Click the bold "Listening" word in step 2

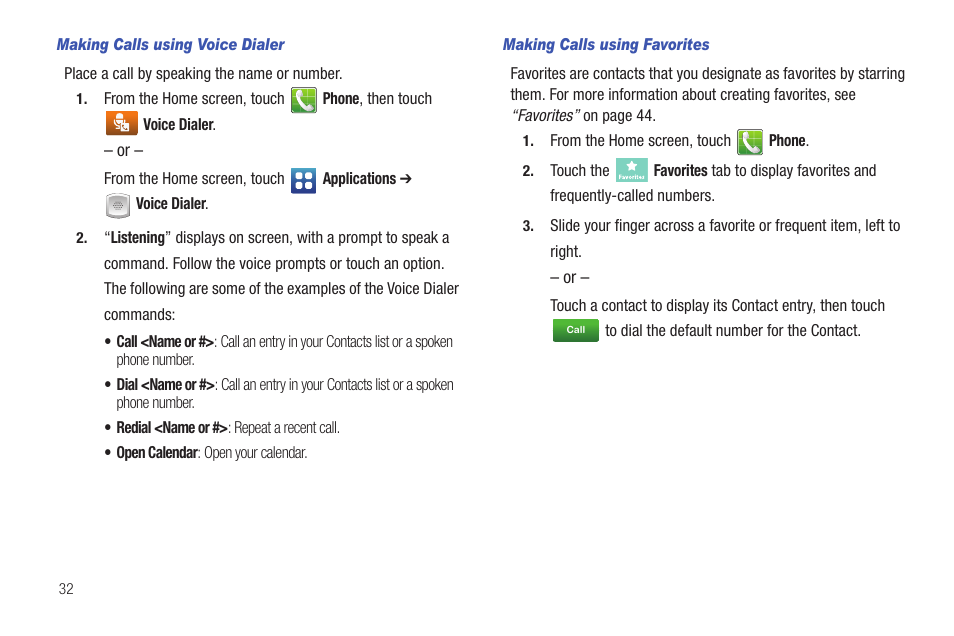click(x=138, y=238)
